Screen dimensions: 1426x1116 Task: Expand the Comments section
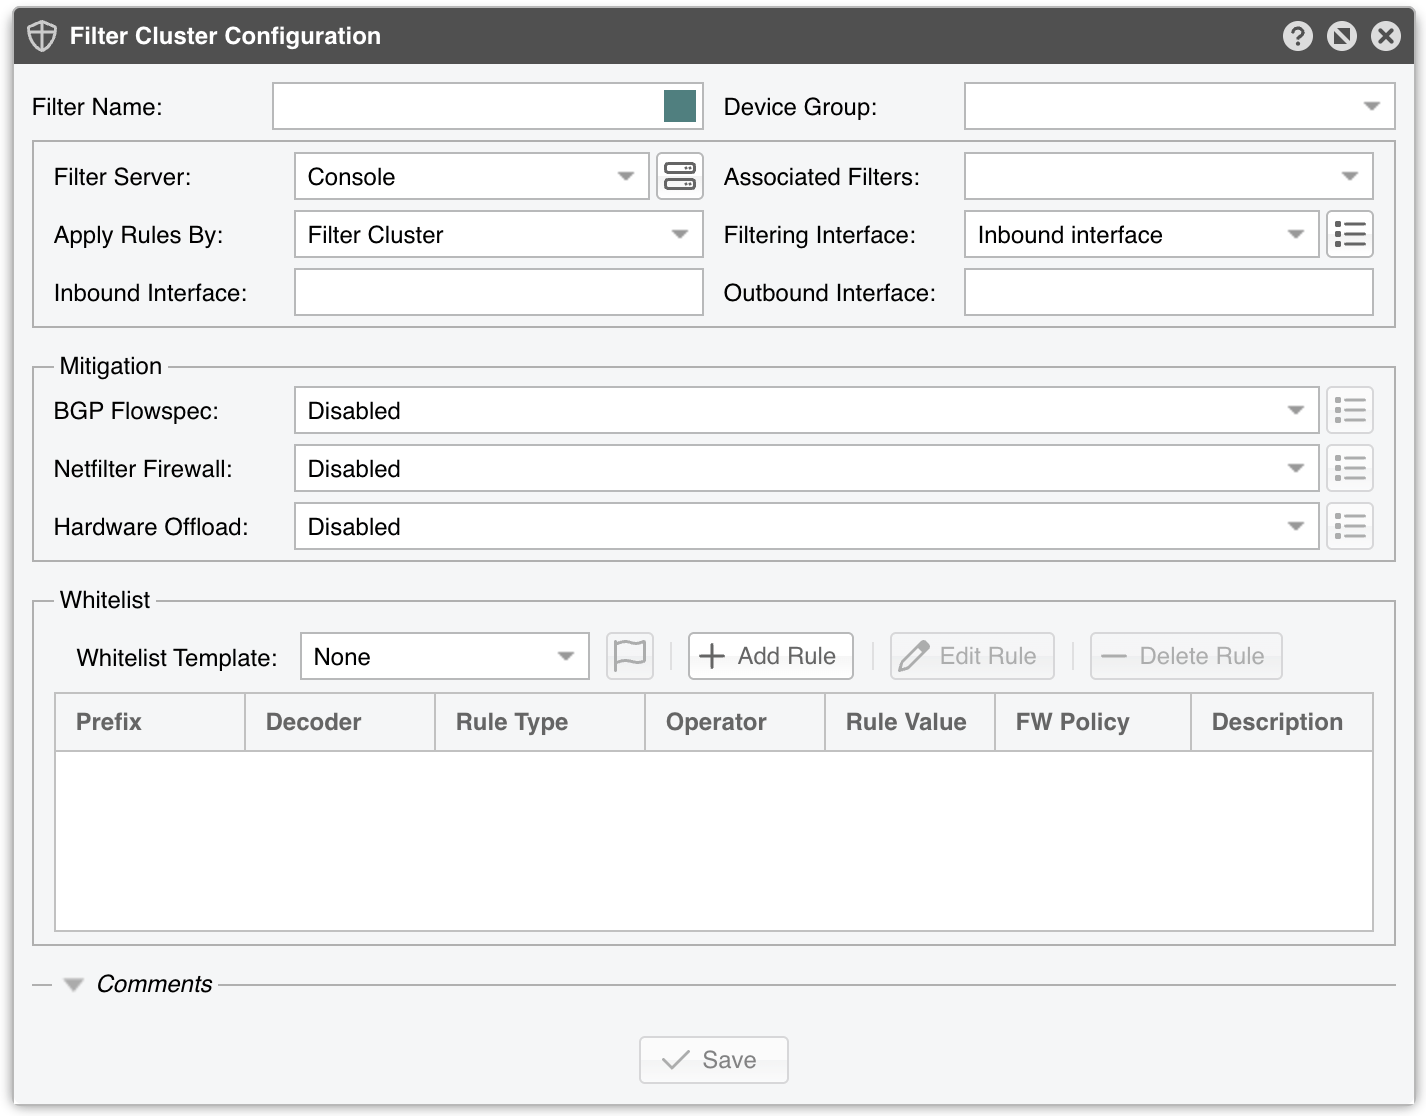pos(73,984)
